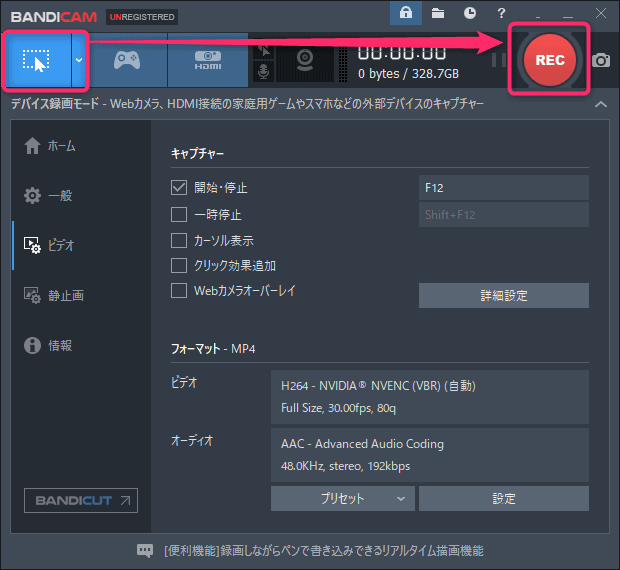Check the クリック効果追加 option
Image resolution: width=620 pixels, height=570 pixels.
(x=179, y=266)
